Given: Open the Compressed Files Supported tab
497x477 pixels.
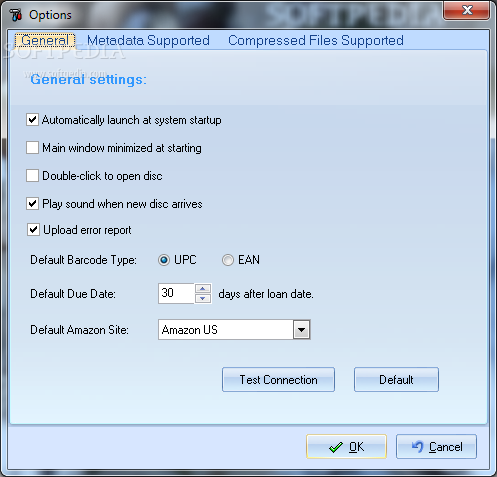Looking at the screenshot, I should point(316,40).
